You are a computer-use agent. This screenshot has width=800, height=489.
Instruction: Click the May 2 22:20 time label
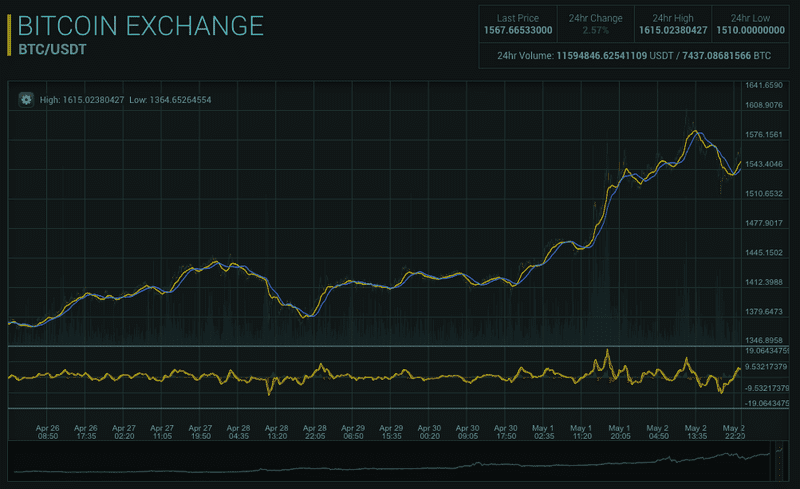tap(734, 432)
